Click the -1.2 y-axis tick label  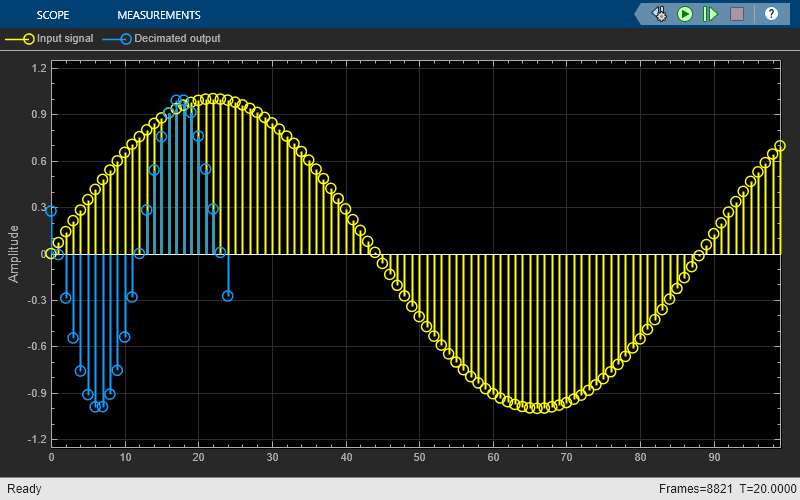37,439
